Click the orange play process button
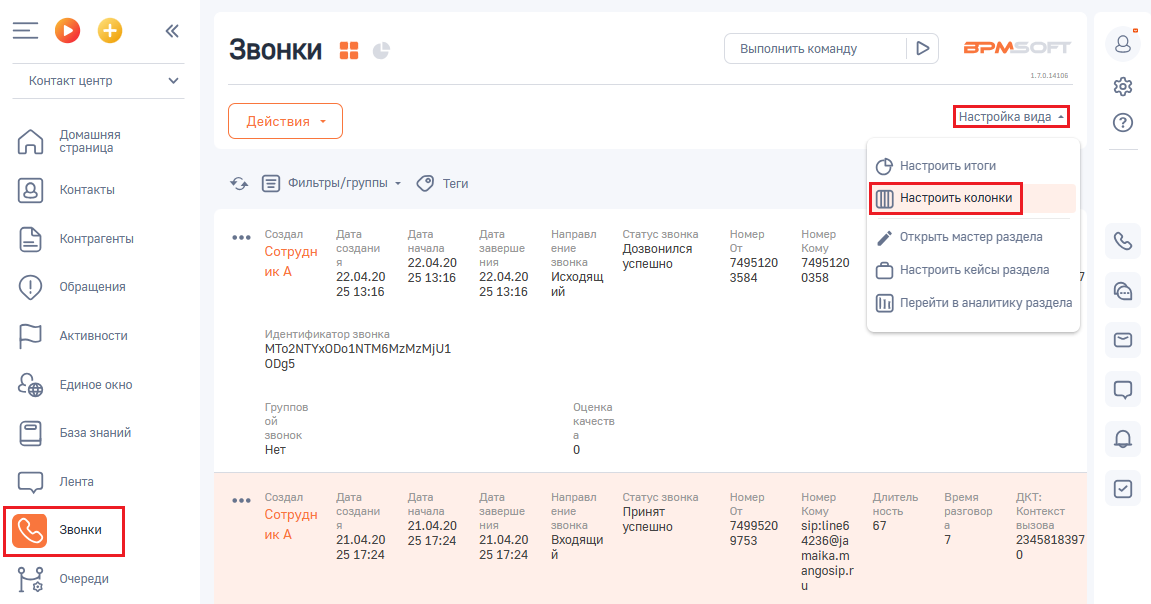Viewport: 1151px width, 604px height. (x=68, y=31)
